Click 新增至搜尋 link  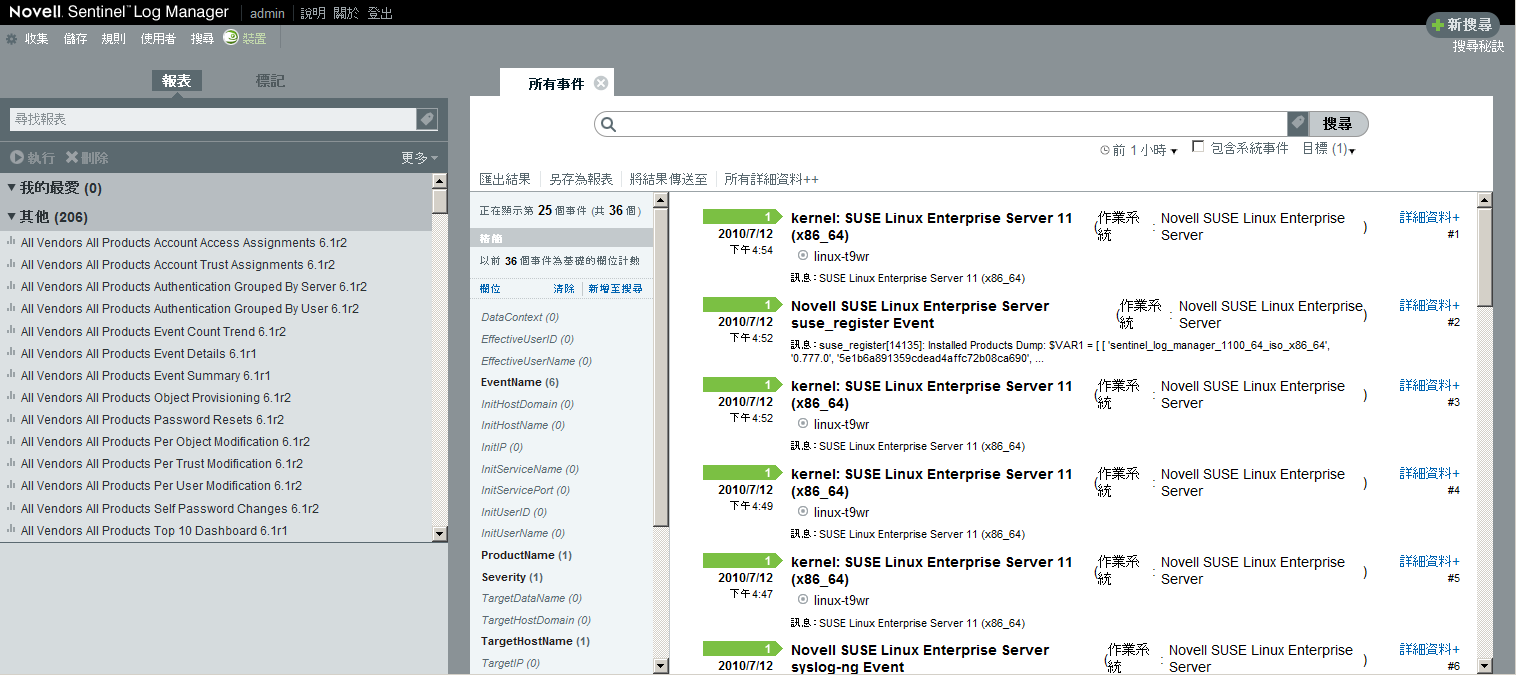(616, 289)
